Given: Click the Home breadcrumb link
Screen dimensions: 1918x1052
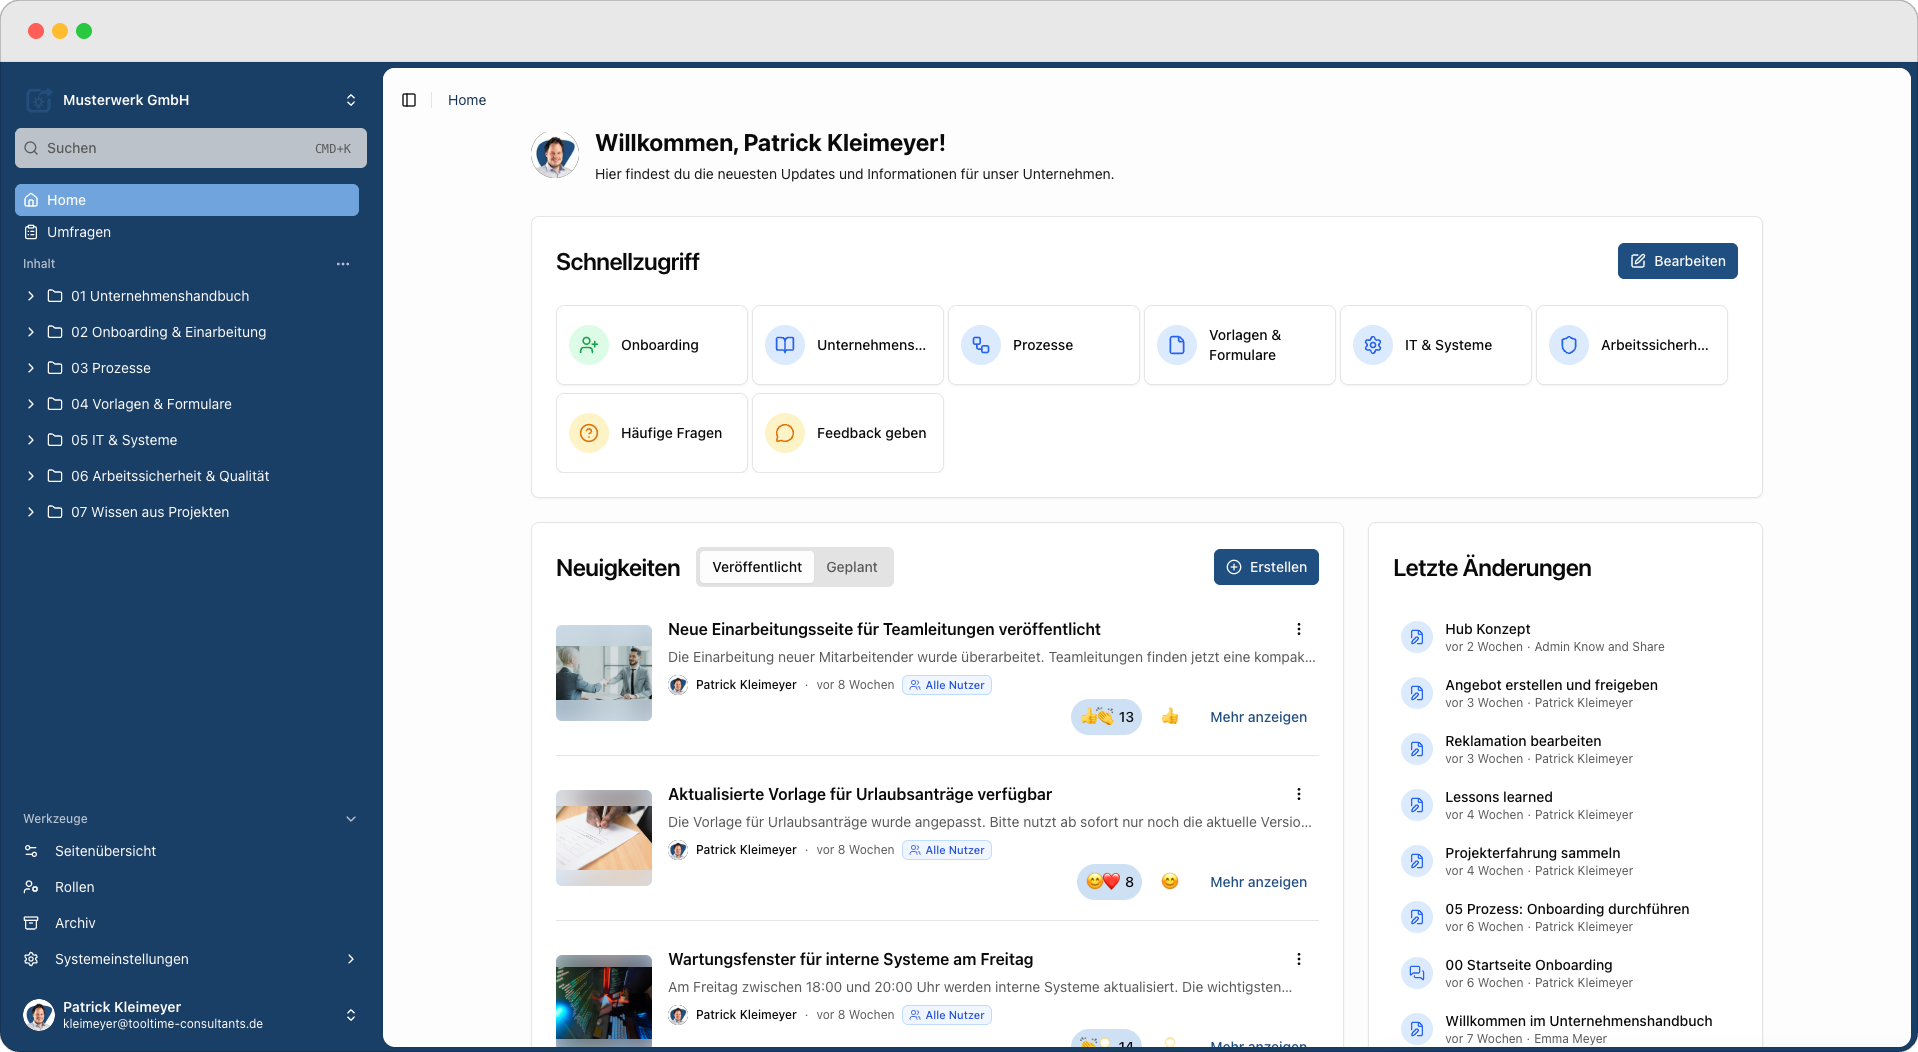Looking at the screenshot, I should (x=467, y=100).
